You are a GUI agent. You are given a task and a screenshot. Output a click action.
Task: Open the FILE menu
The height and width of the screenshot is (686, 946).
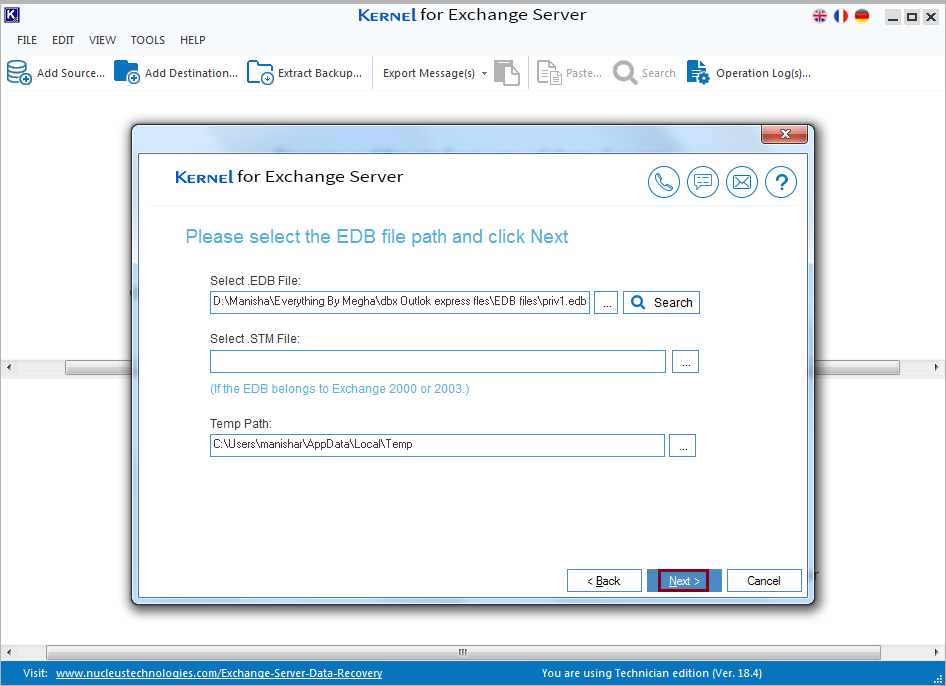[27, 40]
